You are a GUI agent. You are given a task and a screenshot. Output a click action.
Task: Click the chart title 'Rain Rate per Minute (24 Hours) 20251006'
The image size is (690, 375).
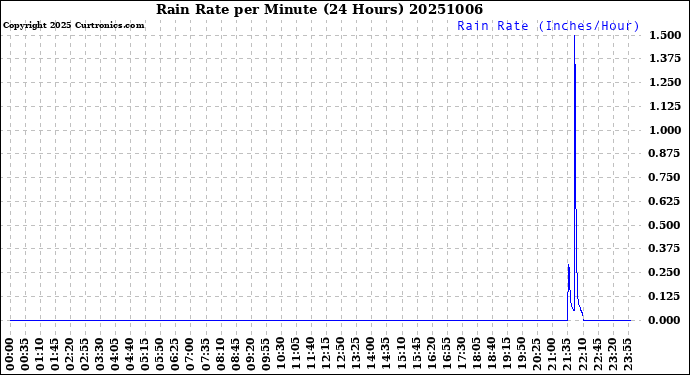click(319, 9)
